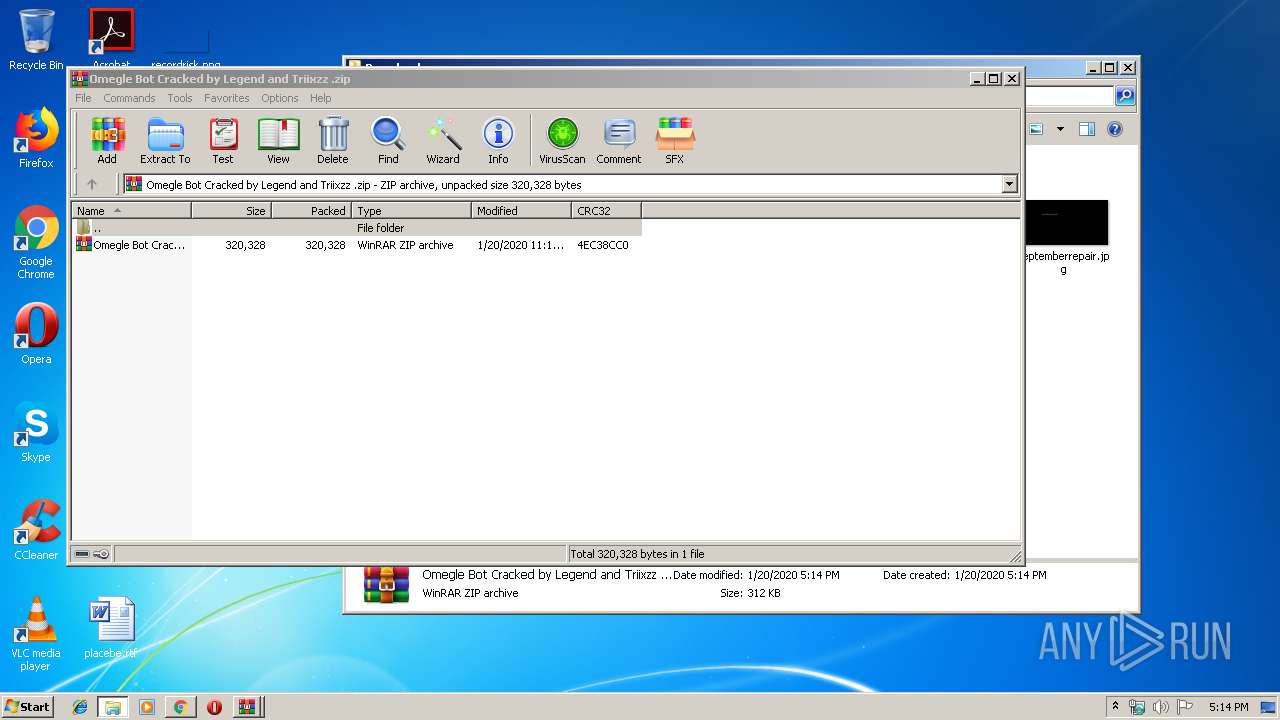This screenshot has height=720, width=1280.
Task: Click the Extract To toolbar icon
Action: [x=165, y=141]
